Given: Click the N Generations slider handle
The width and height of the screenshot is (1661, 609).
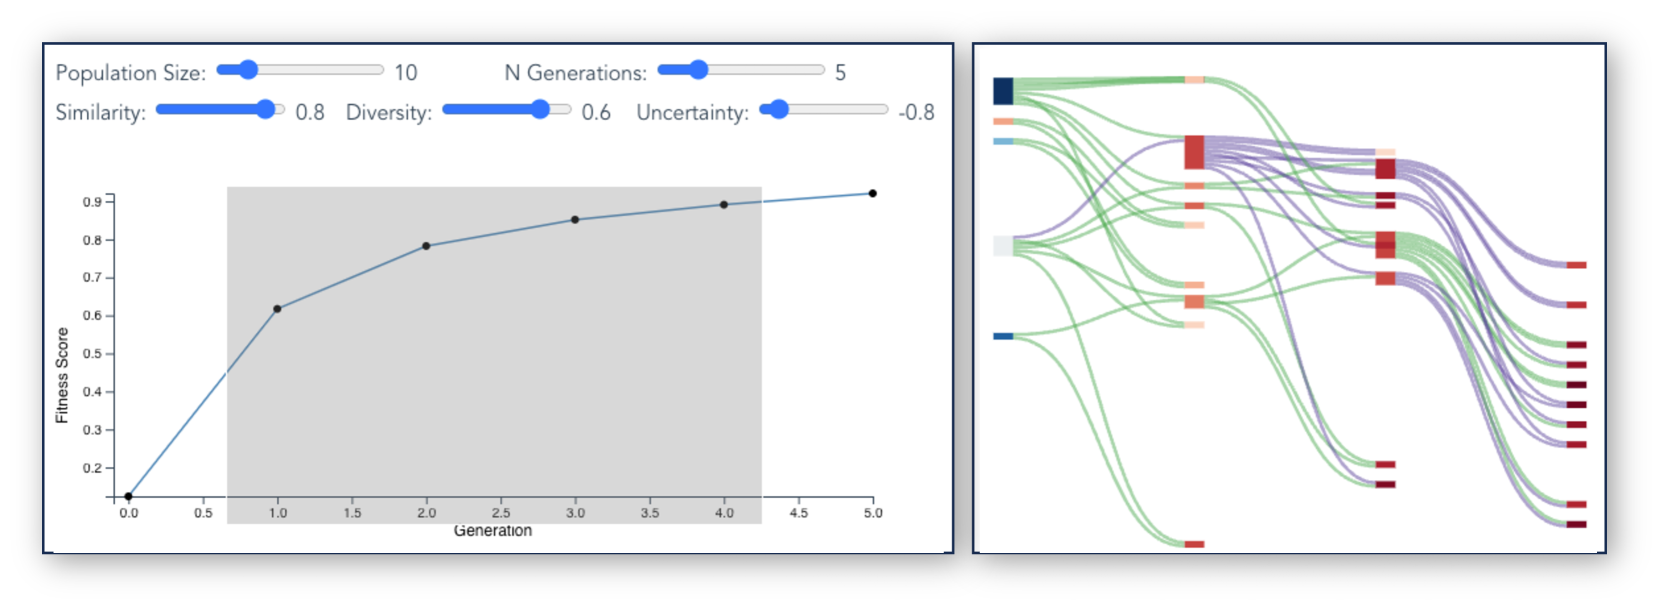Looking at the screenshot, I should click(x=698, y=69).
